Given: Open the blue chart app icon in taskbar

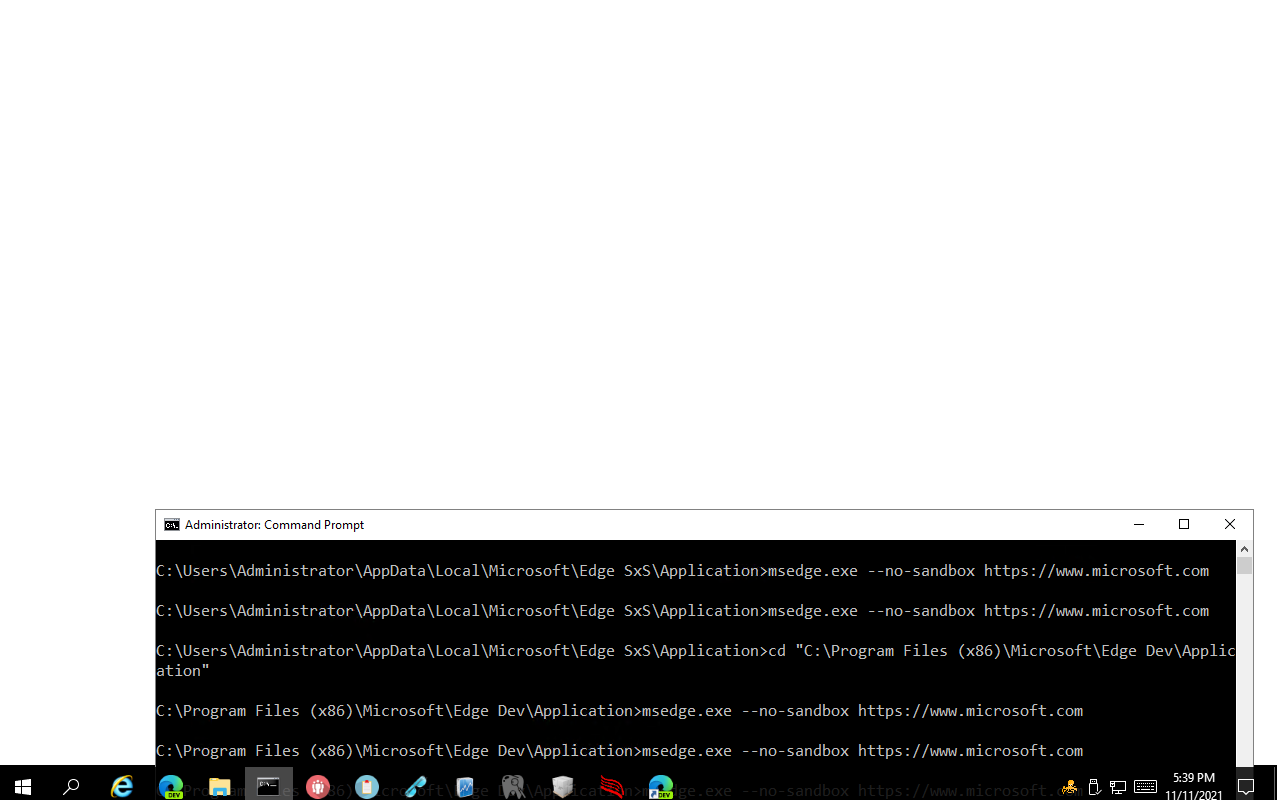Looking at the screenshot, I should (465, 787).
